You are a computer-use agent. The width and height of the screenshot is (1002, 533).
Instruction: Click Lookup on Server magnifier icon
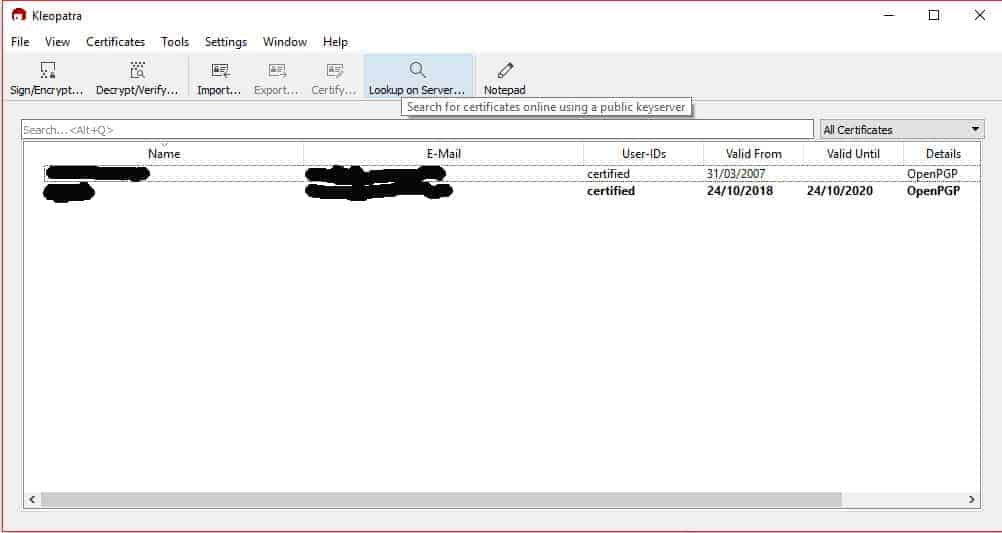coord(417,70)
